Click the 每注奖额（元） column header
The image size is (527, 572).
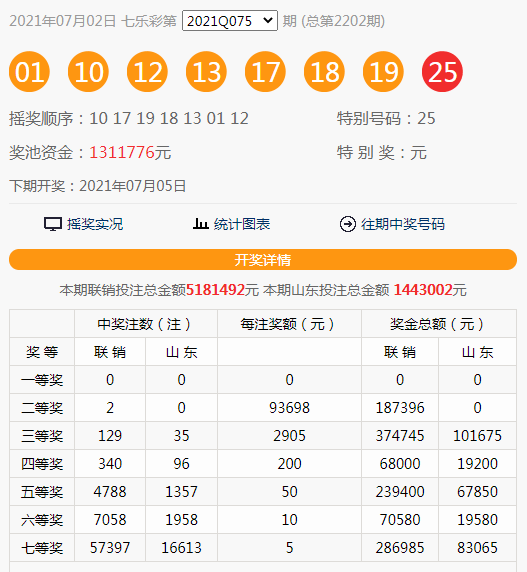click(289, 324)
